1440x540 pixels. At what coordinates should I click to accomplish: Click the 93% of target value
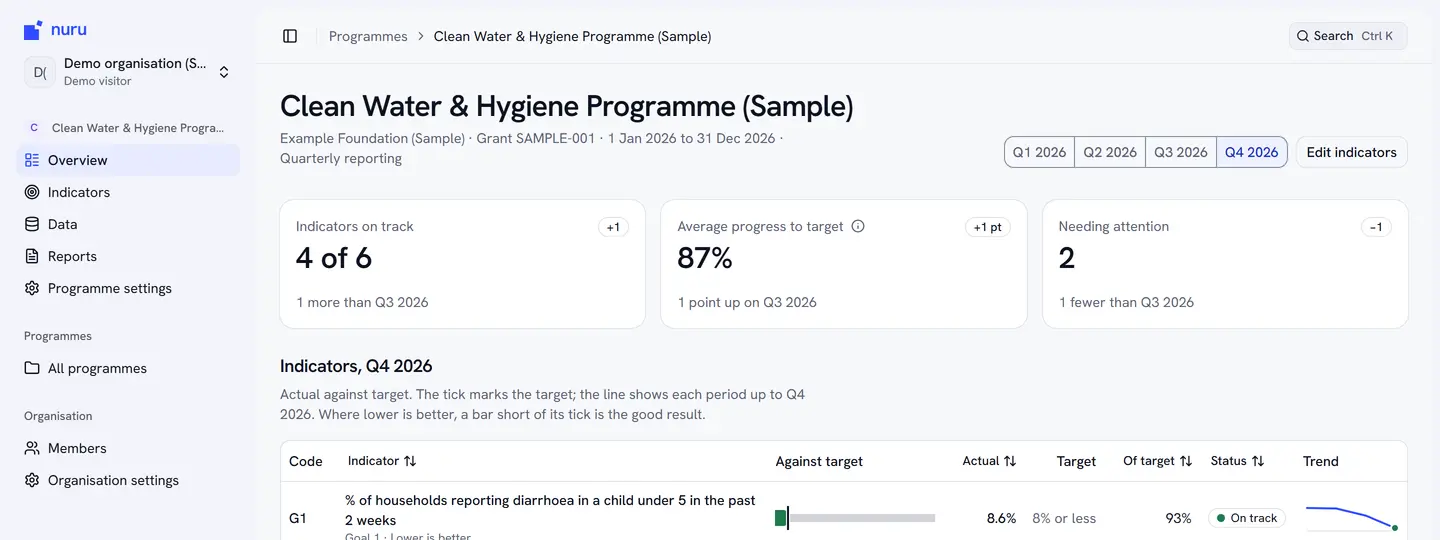click(1178, 518)
